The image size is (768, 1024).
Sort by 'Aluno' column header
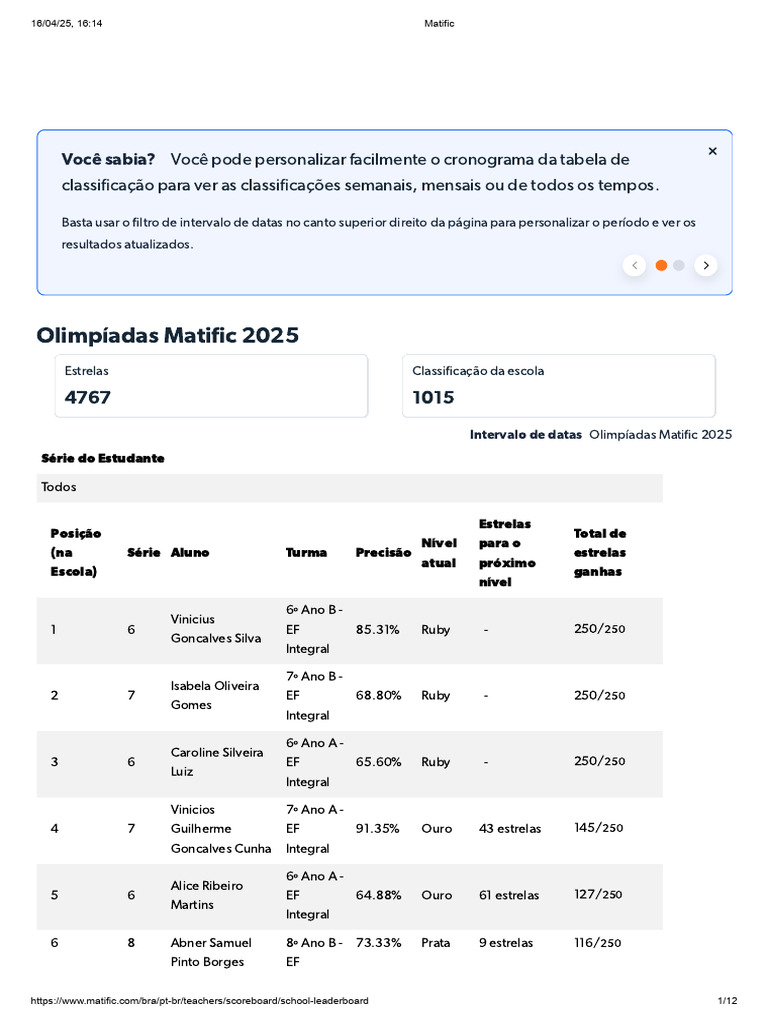[x=190, y=552]
